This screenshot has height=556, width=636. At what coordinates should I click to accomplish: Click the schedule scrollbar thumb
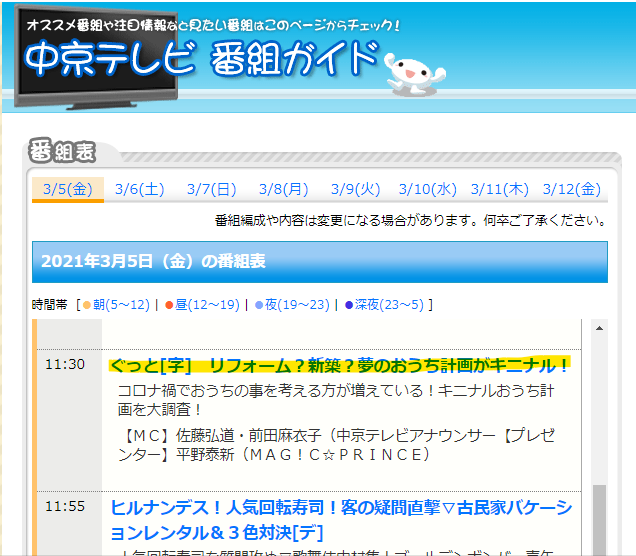[x=599, y=520]
